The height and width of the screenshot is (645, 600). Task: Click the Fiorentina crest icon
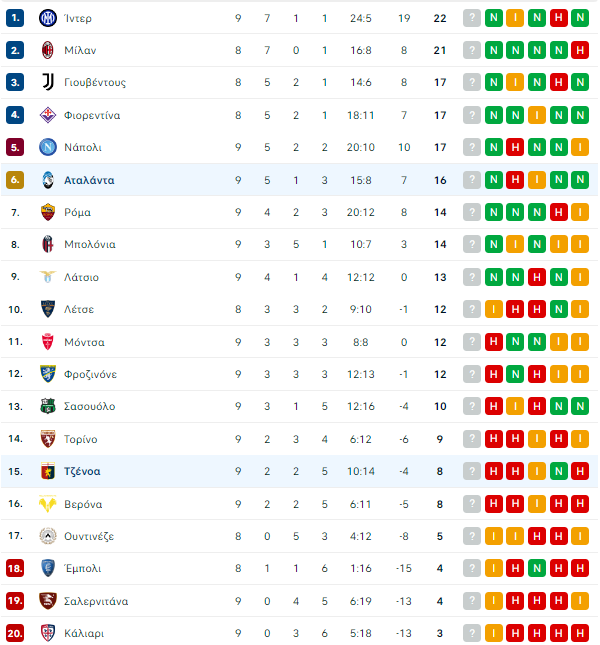click(48, 115)
